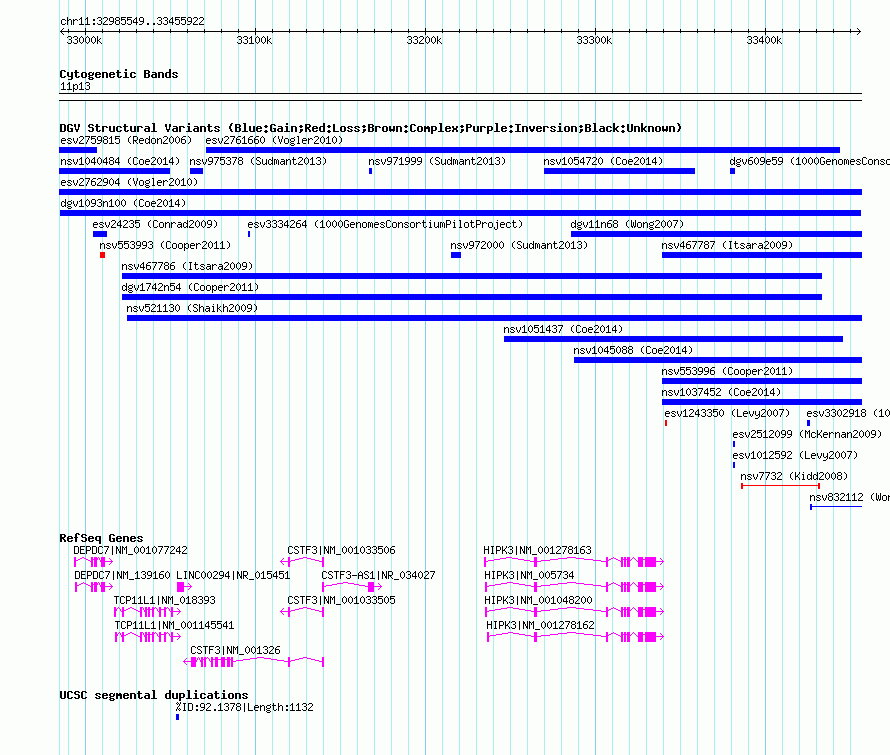Click the esv3302918 variant label
Image resolution: width=890 pixels, height=755 pixels.
[848, 413]
